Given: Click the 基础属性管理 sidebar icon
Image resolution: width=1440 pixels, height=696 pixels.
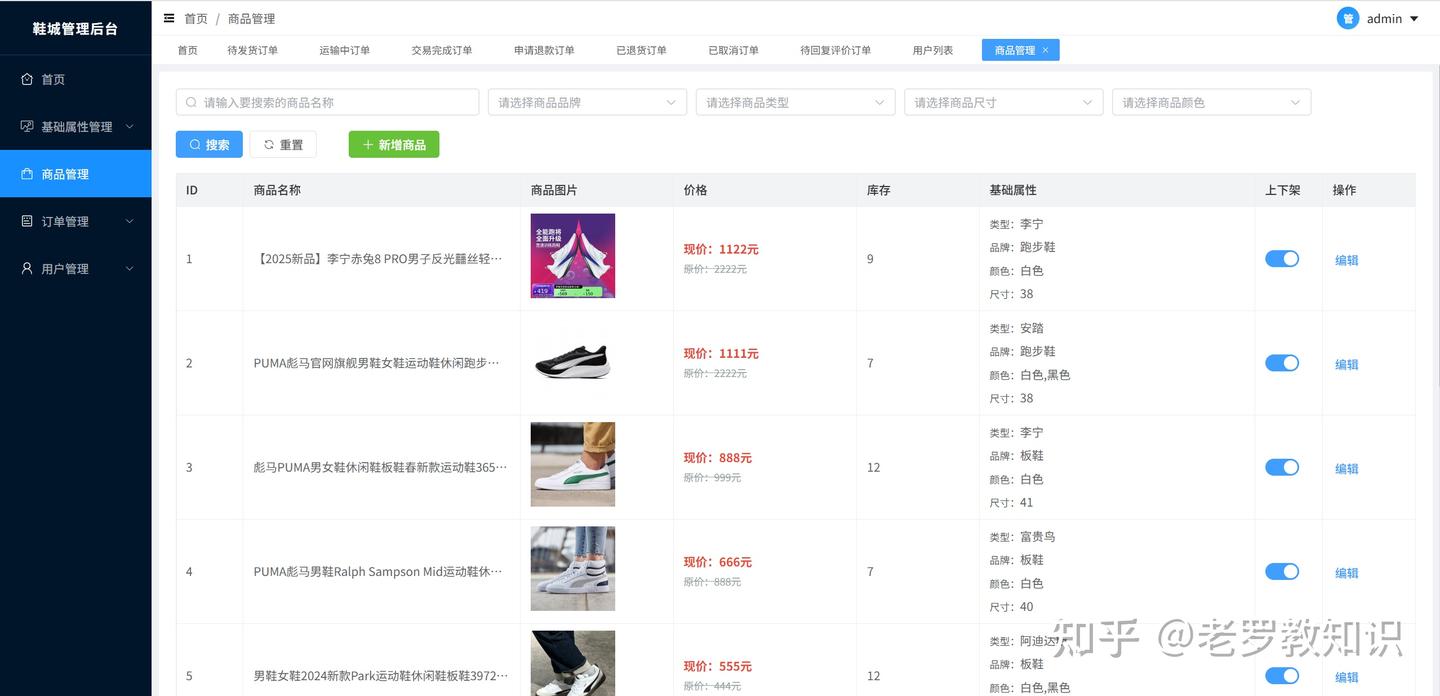Looking at the screenshot, I should (x=27, y=126).
